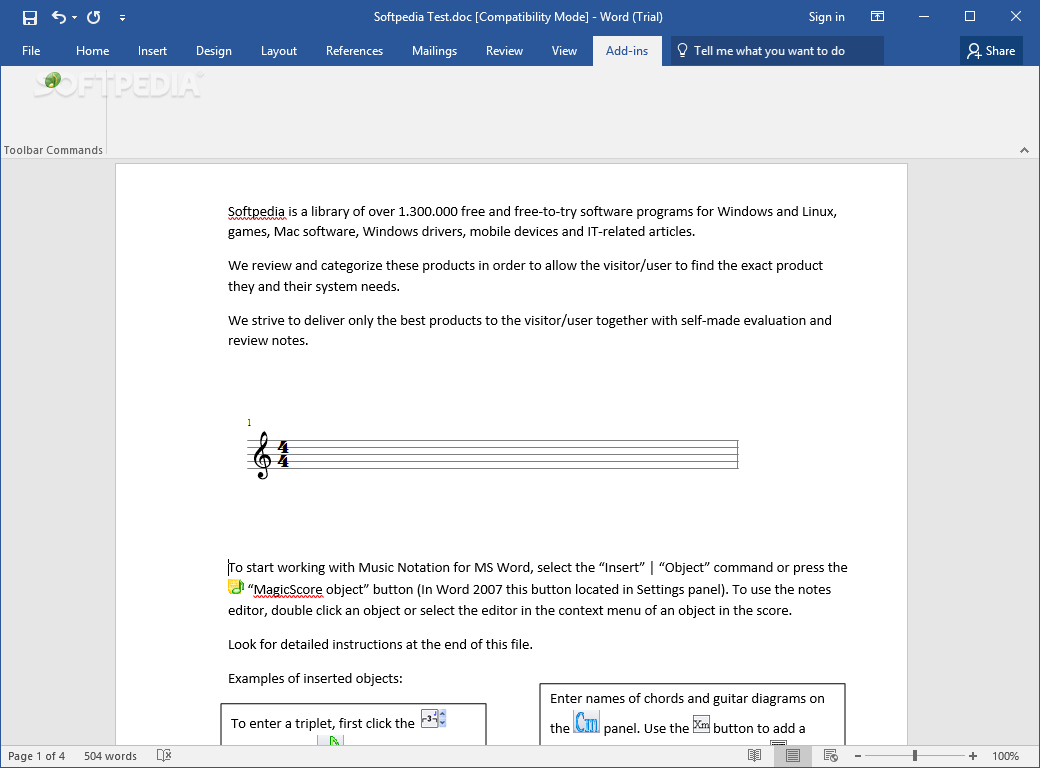Viewport: 1040px width, 768px height.
Task: Click the Tell me what you want field
Action: pos(777,51)
